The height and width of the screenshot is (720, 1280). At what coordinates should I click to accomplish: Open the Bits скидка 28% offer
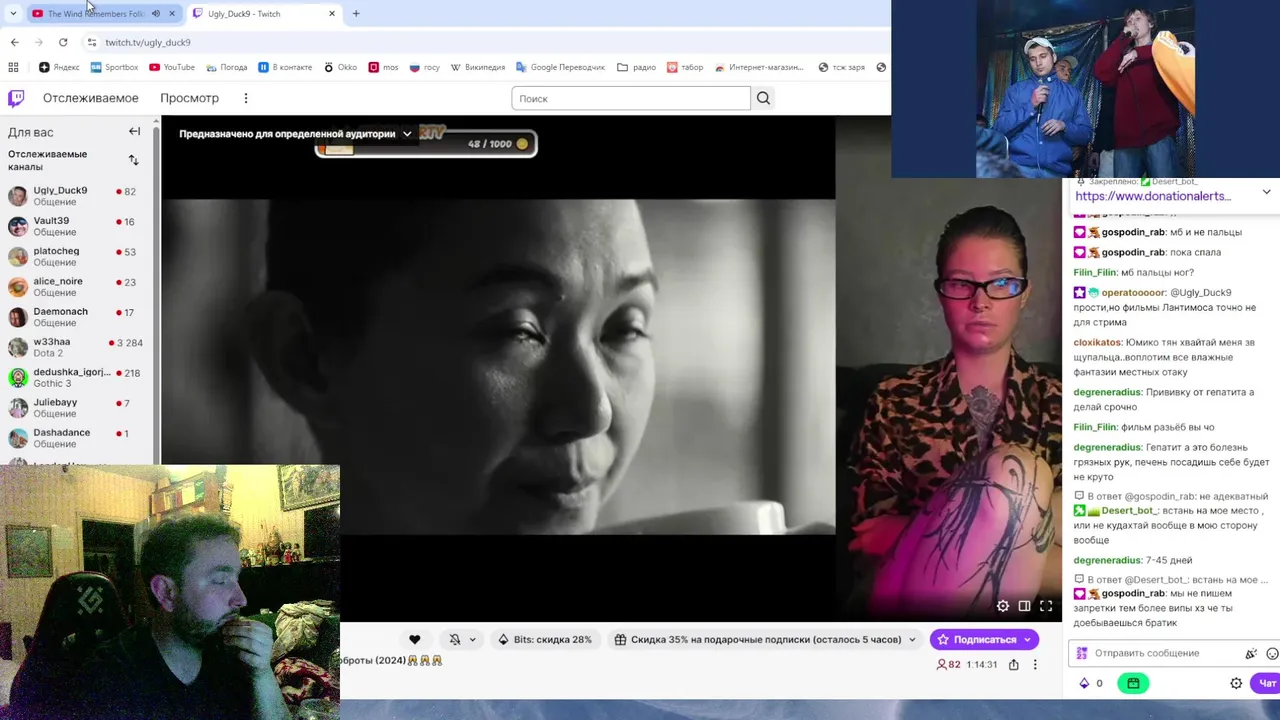(545, 639)
